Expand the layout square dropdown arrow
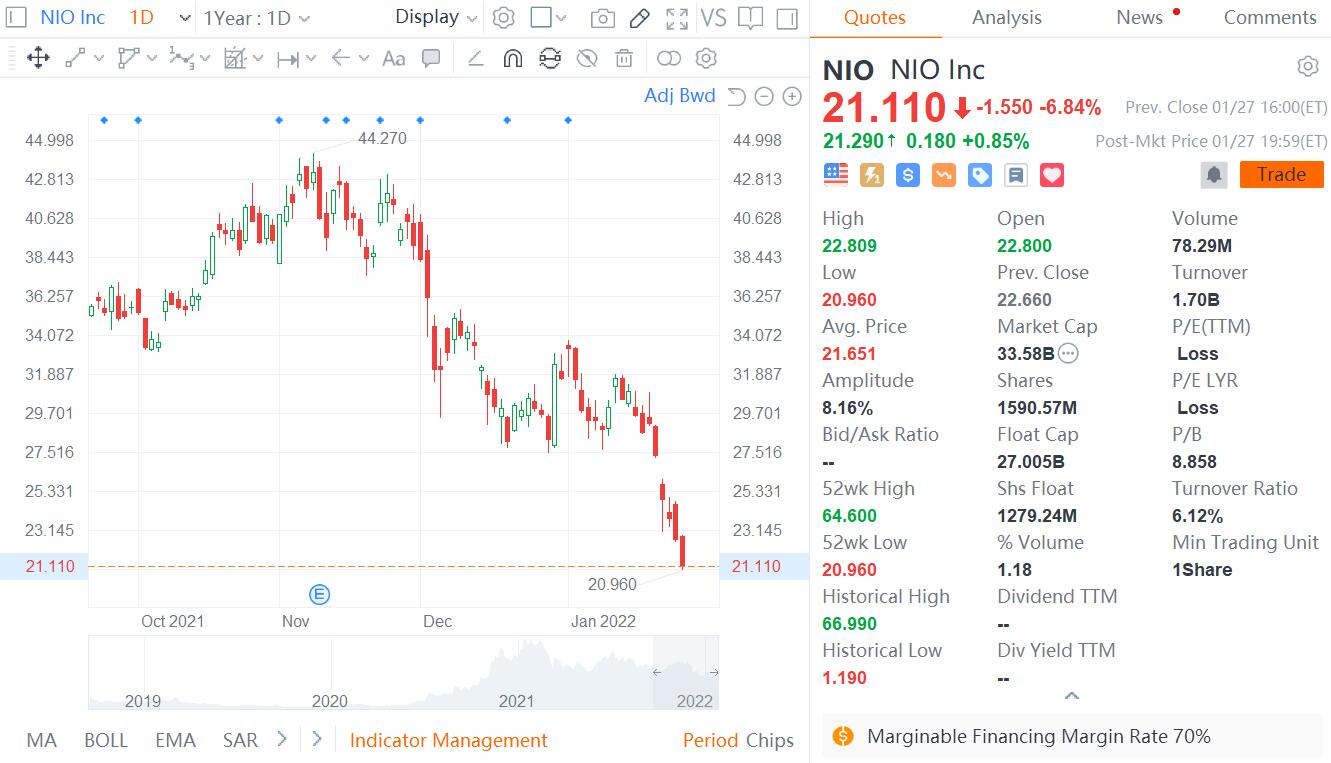1331x763 pixels. pyautogui.click(x=561, y=18)
